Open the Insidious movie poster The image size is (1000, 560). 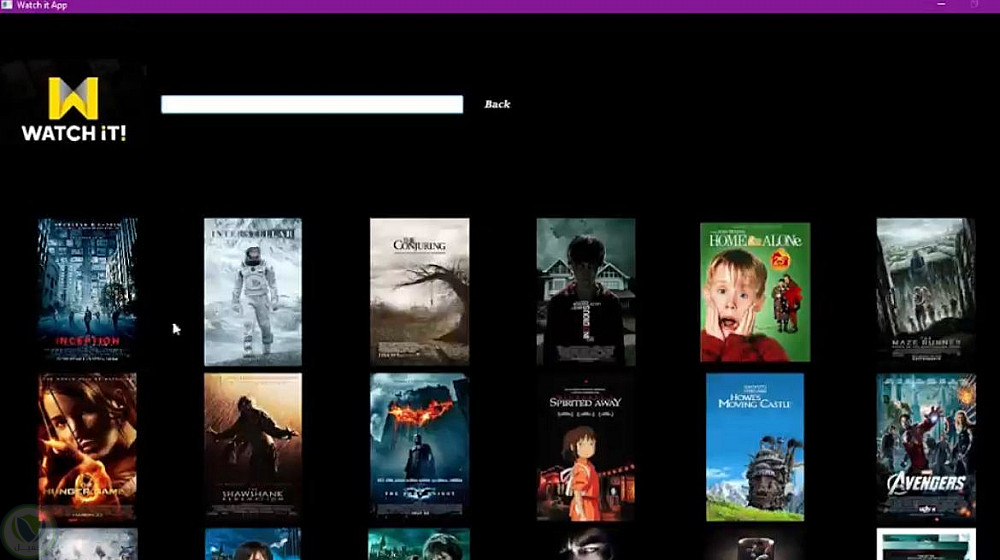[585, 291]
